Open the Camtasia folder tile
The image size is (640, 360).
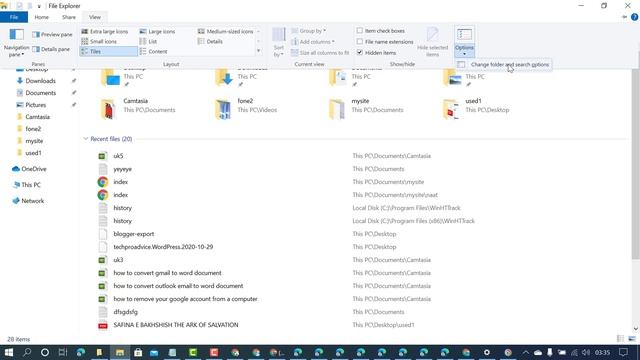(139, 109)
